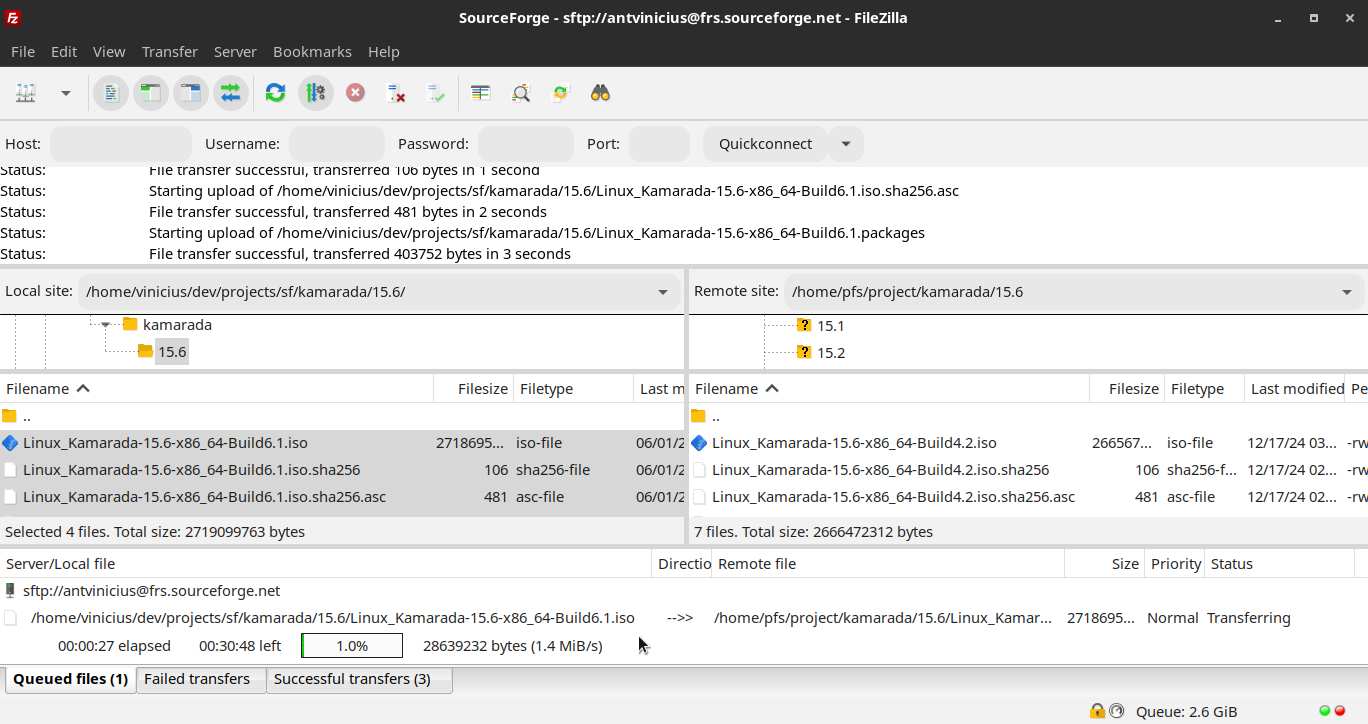Image resolution: width=1368 pixels, height=724 pixels.
Task: Expand the Site Manager dropdown arrow
Action: coord(66,93)
